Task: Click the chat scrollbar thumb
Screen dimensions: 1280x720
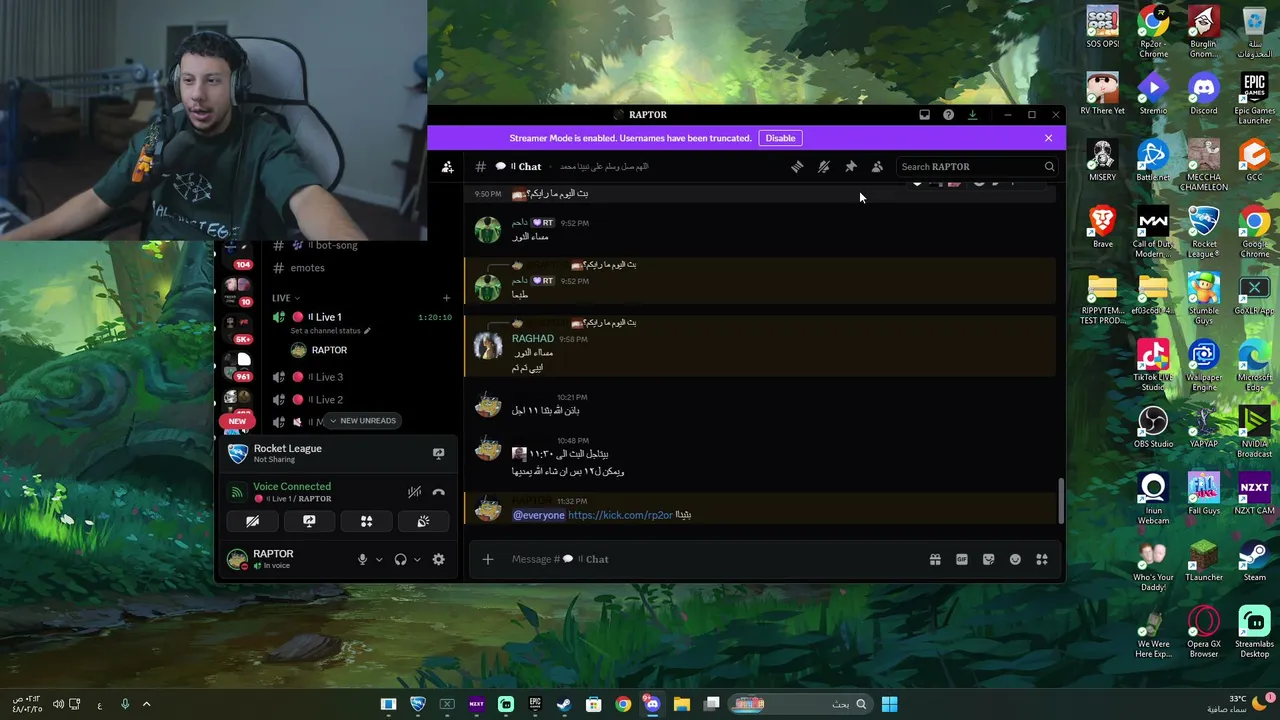Action: pyautogui.click(x=1060, y=500)
